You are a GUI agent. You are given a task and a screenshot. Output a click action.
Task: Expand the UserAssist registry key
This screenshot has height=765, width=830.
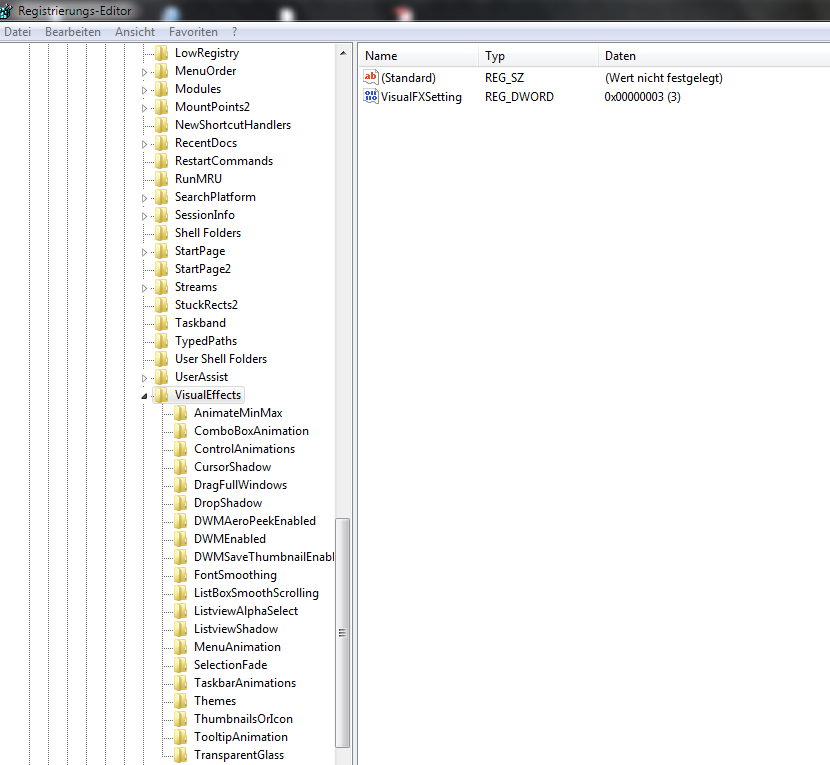[145, 378]
